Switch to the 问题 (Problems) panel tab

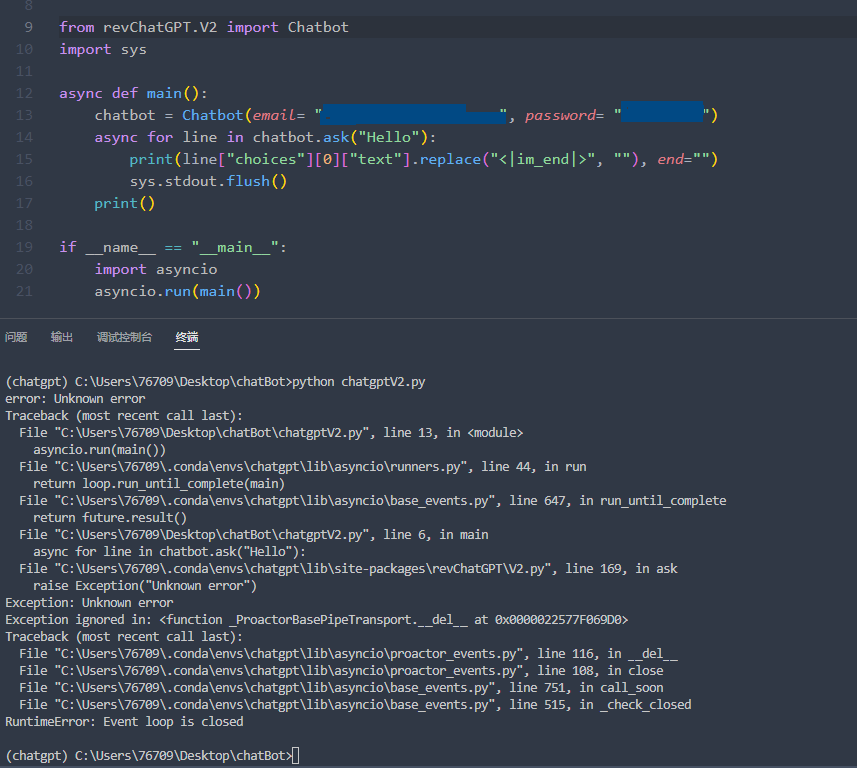click(x=16, y=337)
